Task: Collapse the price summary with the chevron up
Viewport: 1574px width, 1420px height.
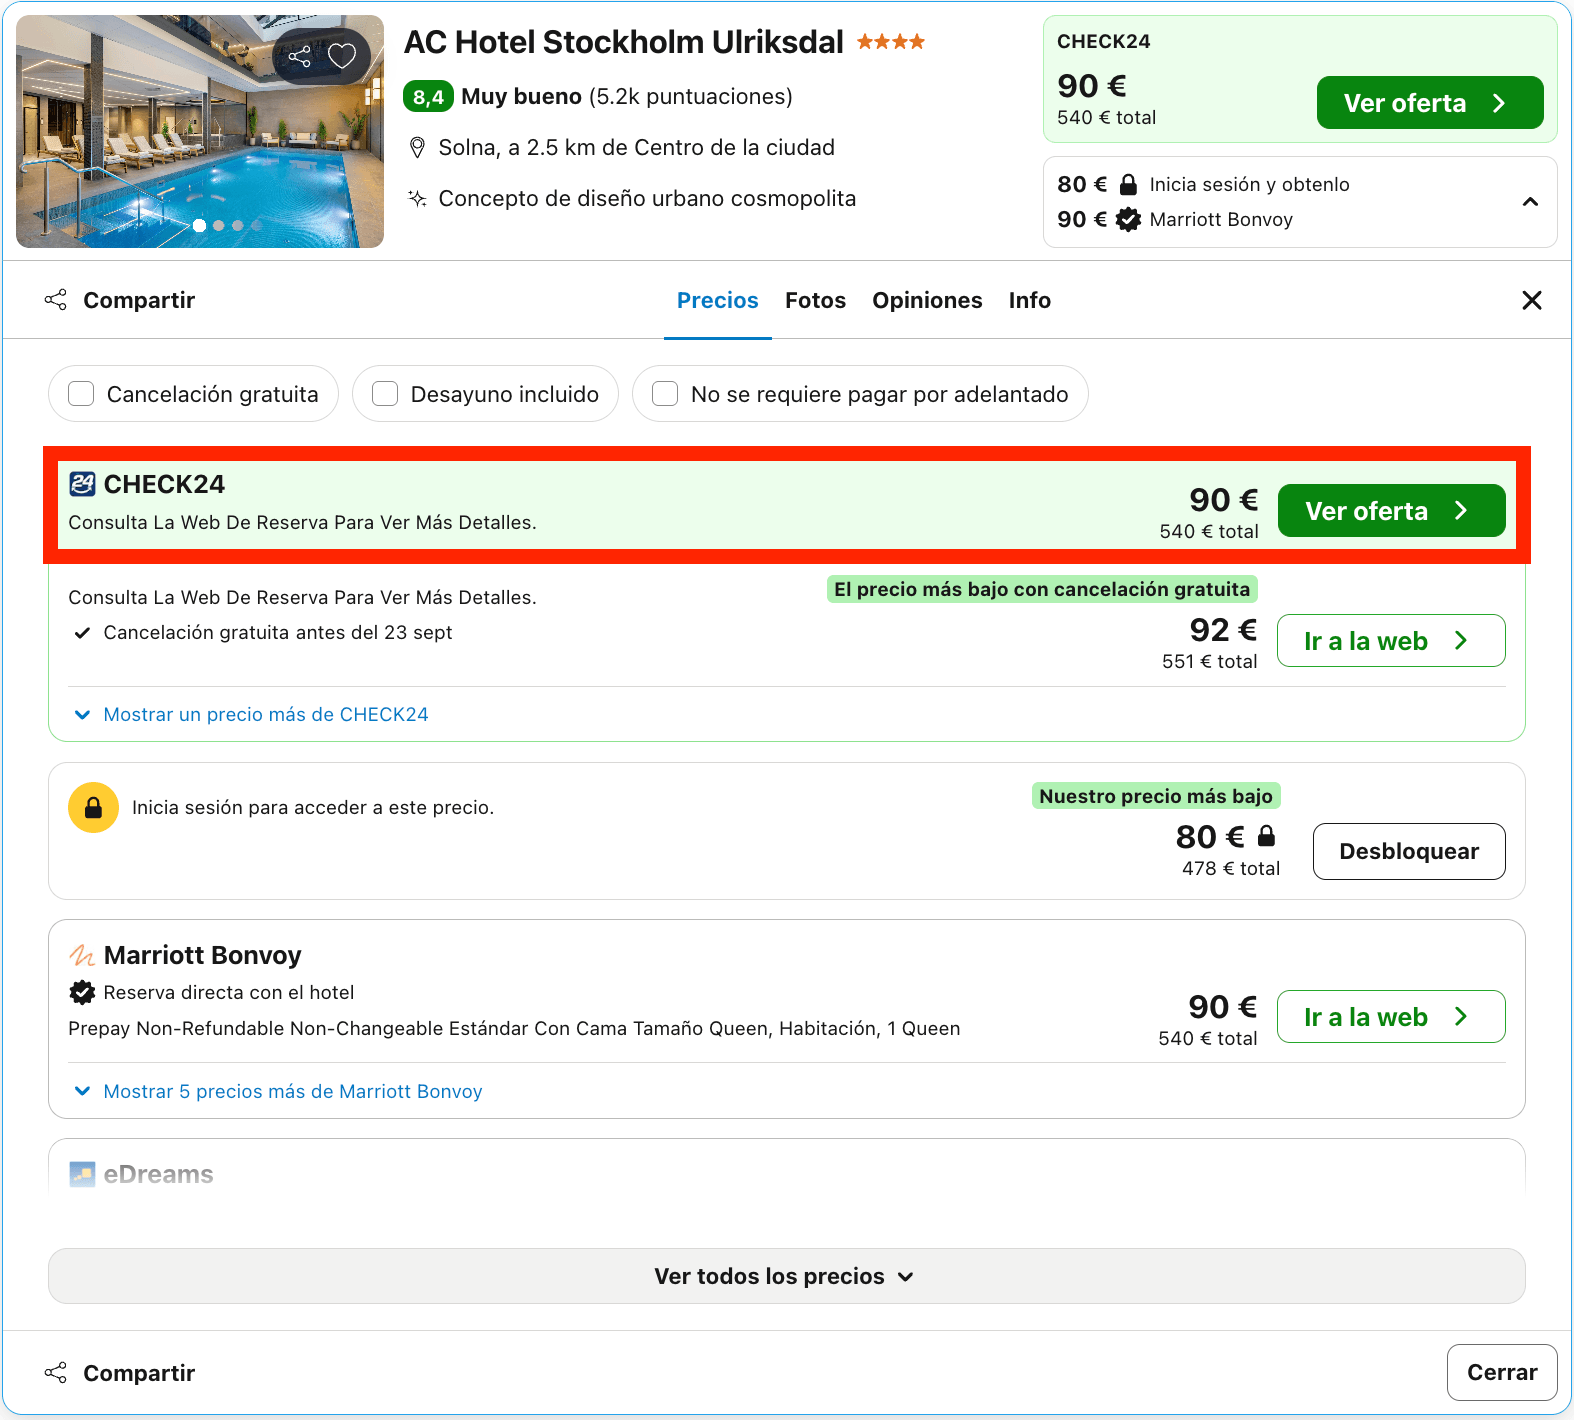Action: tap(1530, 202)
